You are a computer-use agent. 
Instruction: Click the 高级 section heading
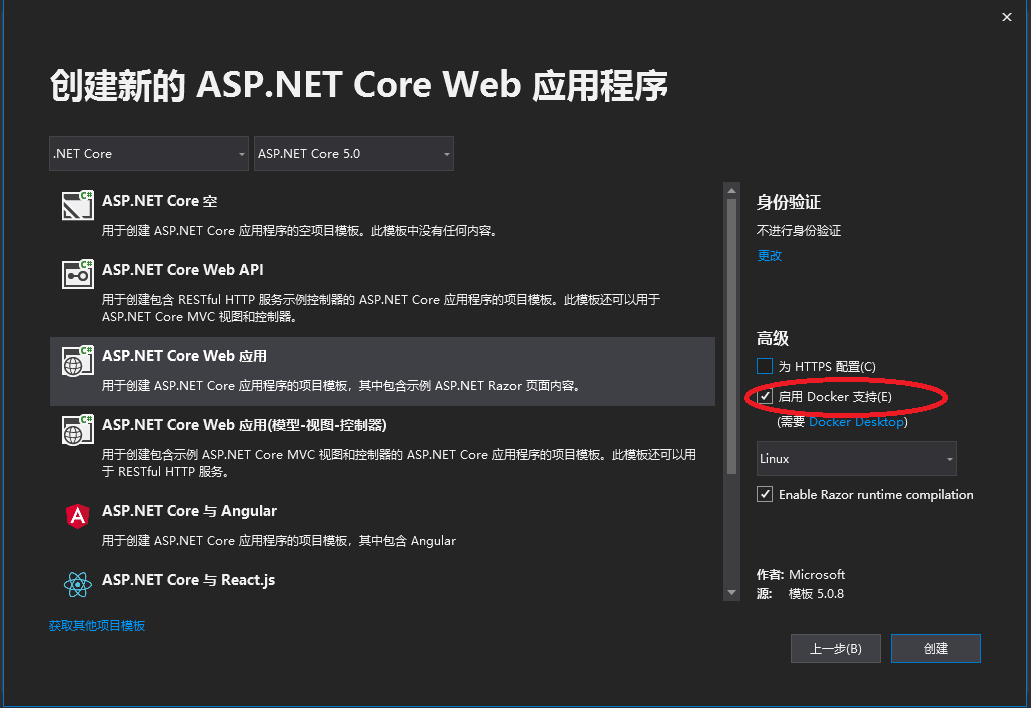(773, 339)
